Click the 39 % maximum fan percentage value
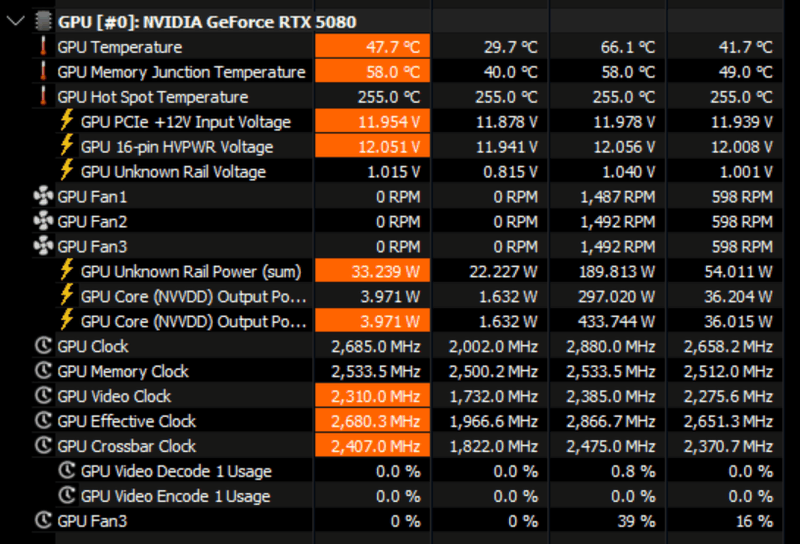800x544 pixels. coord(636,521)
